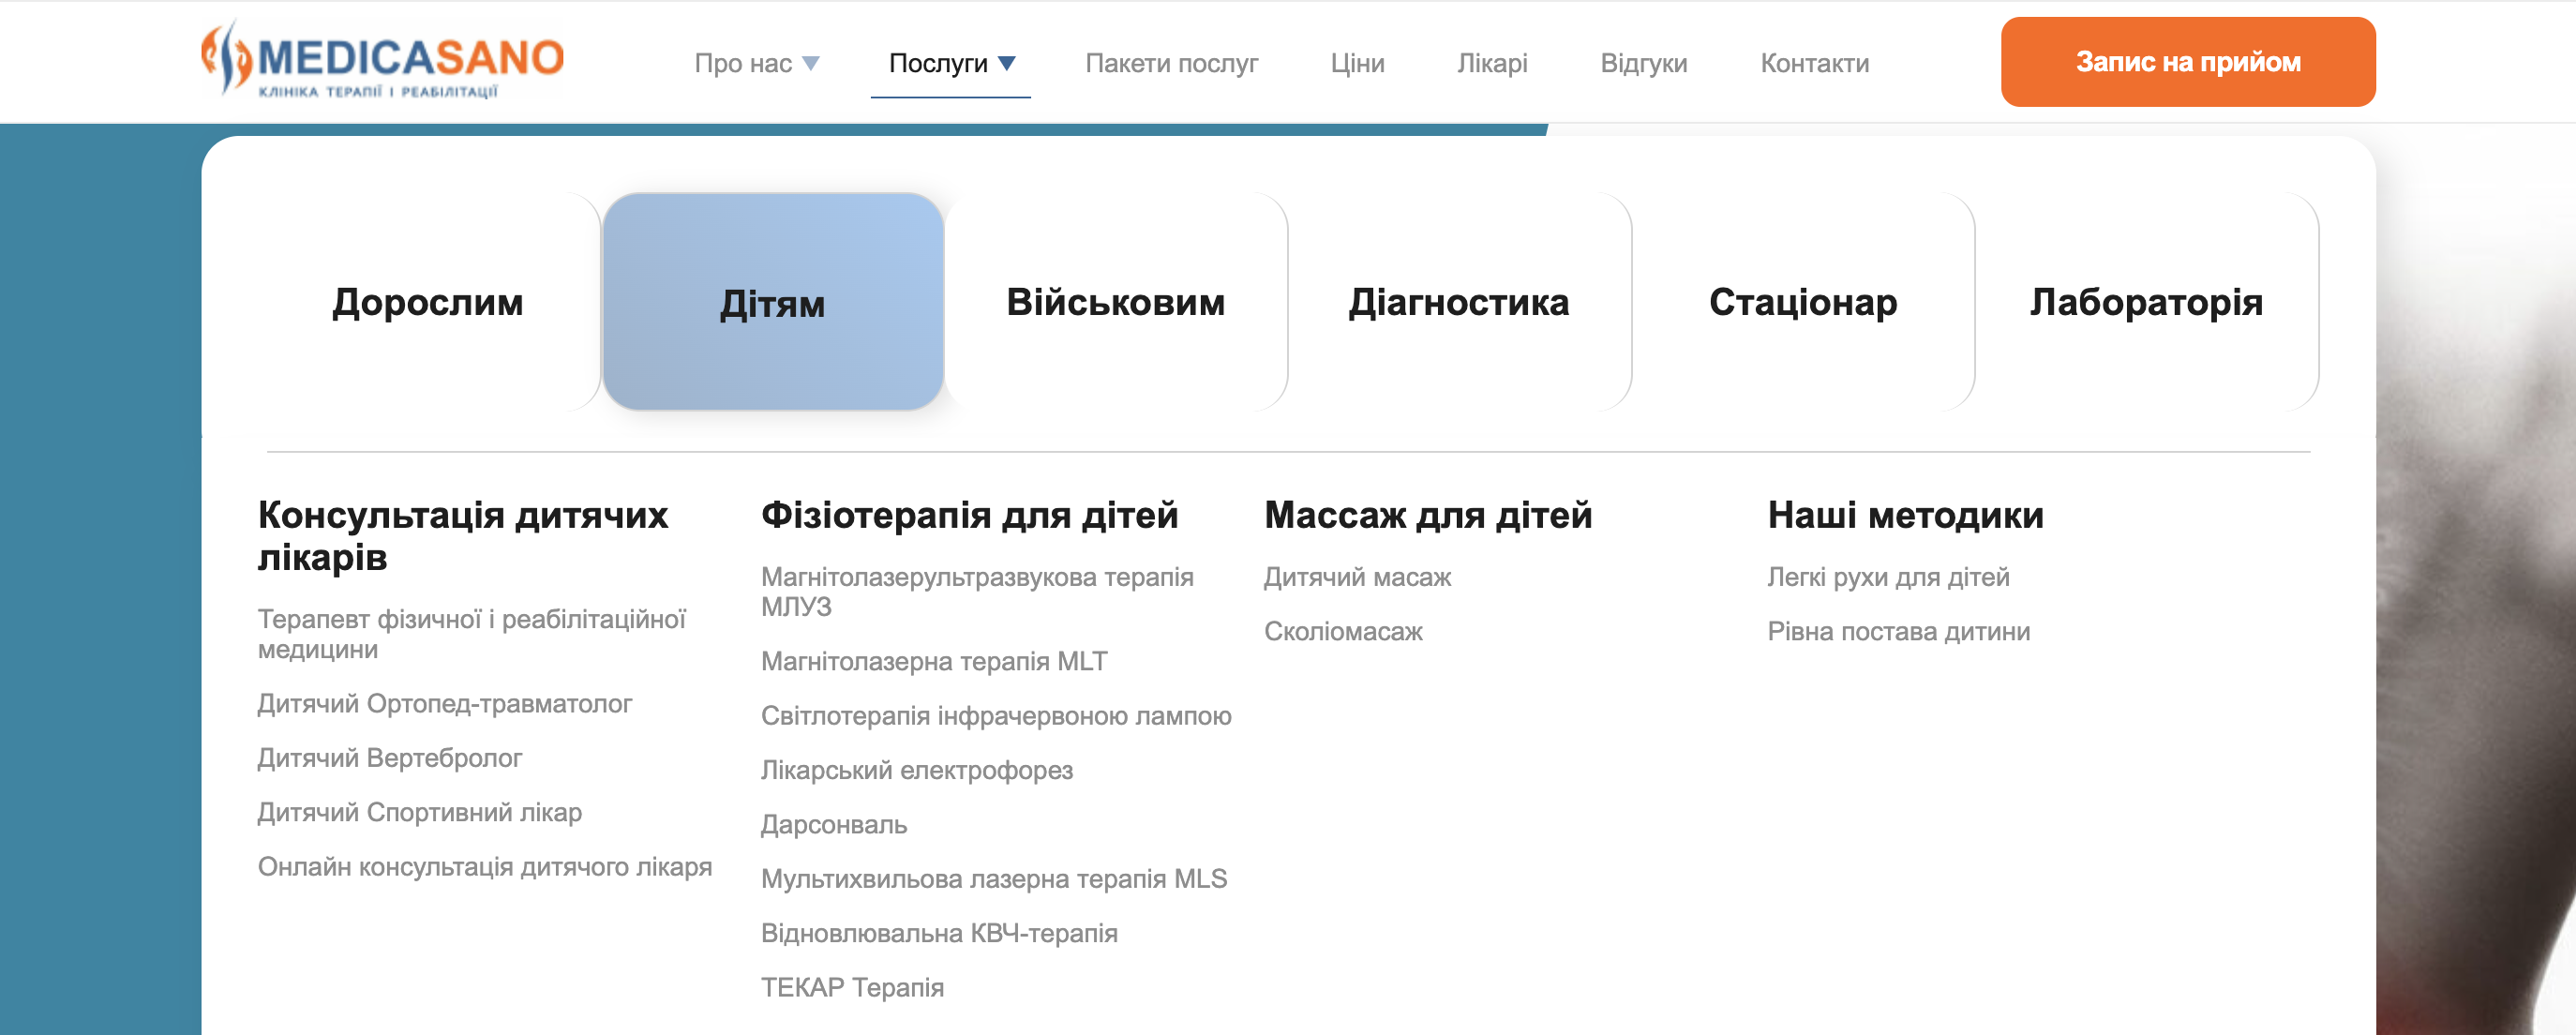Follow the Рівна постава дитини link
The height and width of the screenshot is (1035, 2576).
(x=1898, y=632)
